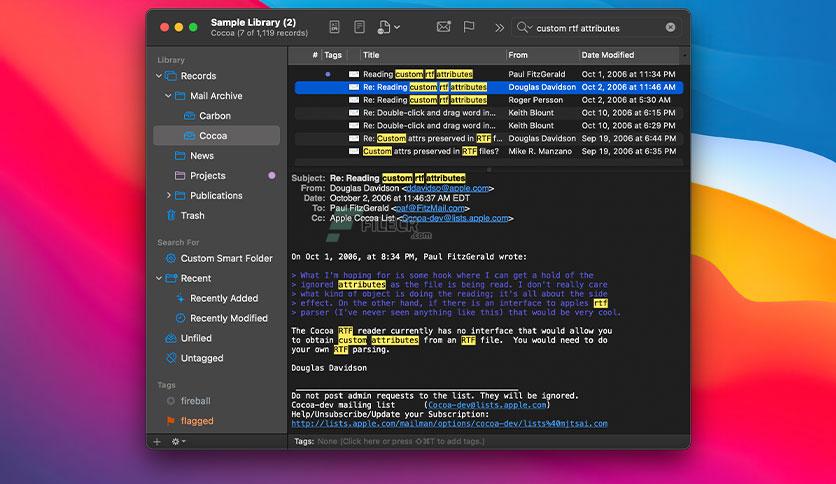Click Cocoa-dev@lists.apple.com link in footer
Screen dimensions: 836x484
(x=487, y=405)
